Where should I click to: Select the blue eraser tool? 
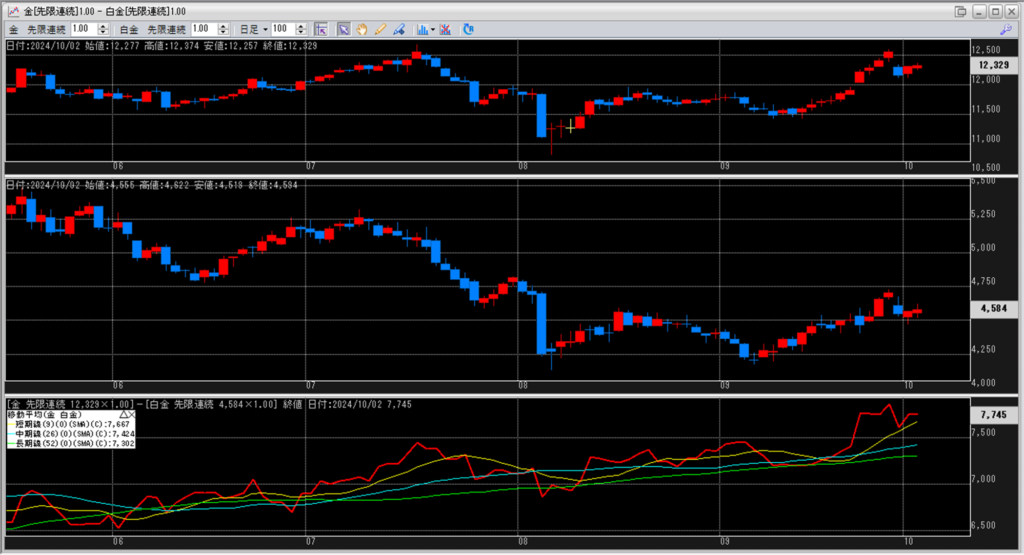(398, 29)
